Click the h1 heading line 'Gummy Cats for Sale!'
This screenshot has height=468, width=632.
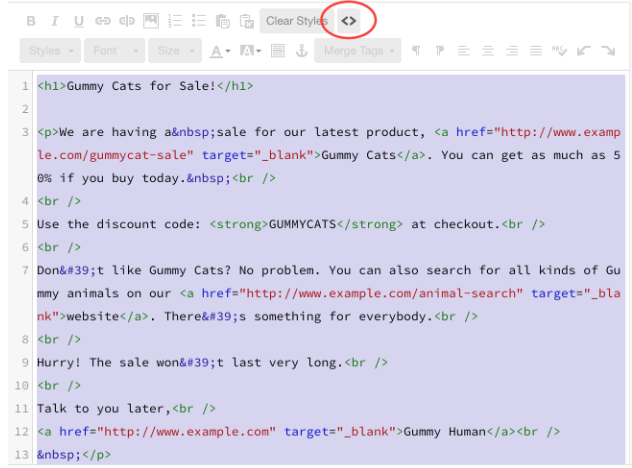pyautogui.click(x=145, y=86)
